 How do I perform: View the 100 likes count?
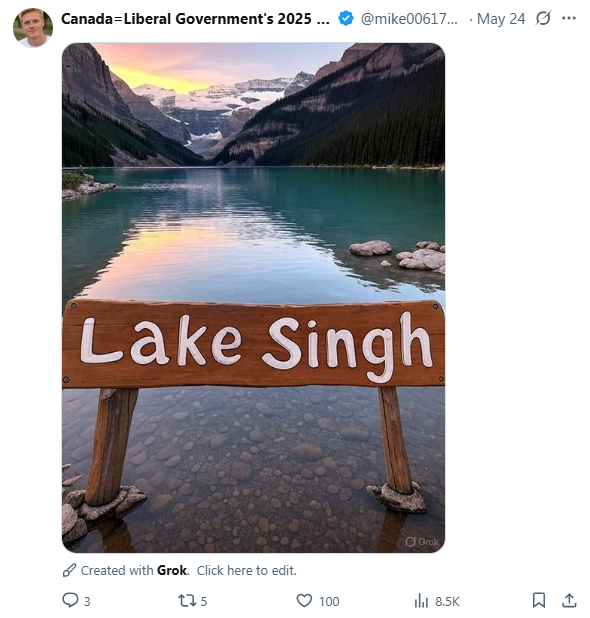click(329, 601)
